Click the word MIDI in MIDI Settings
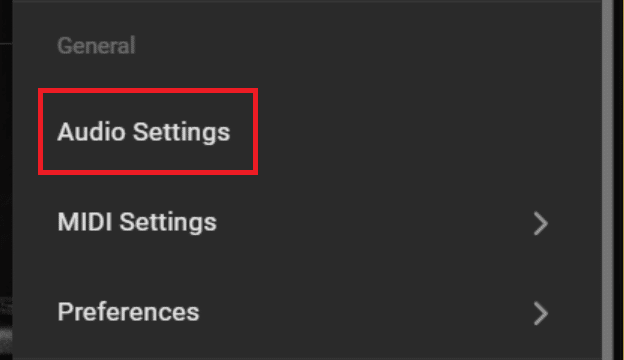The height and width of the screenshot is (360, 624). click(x=85, y=222)
